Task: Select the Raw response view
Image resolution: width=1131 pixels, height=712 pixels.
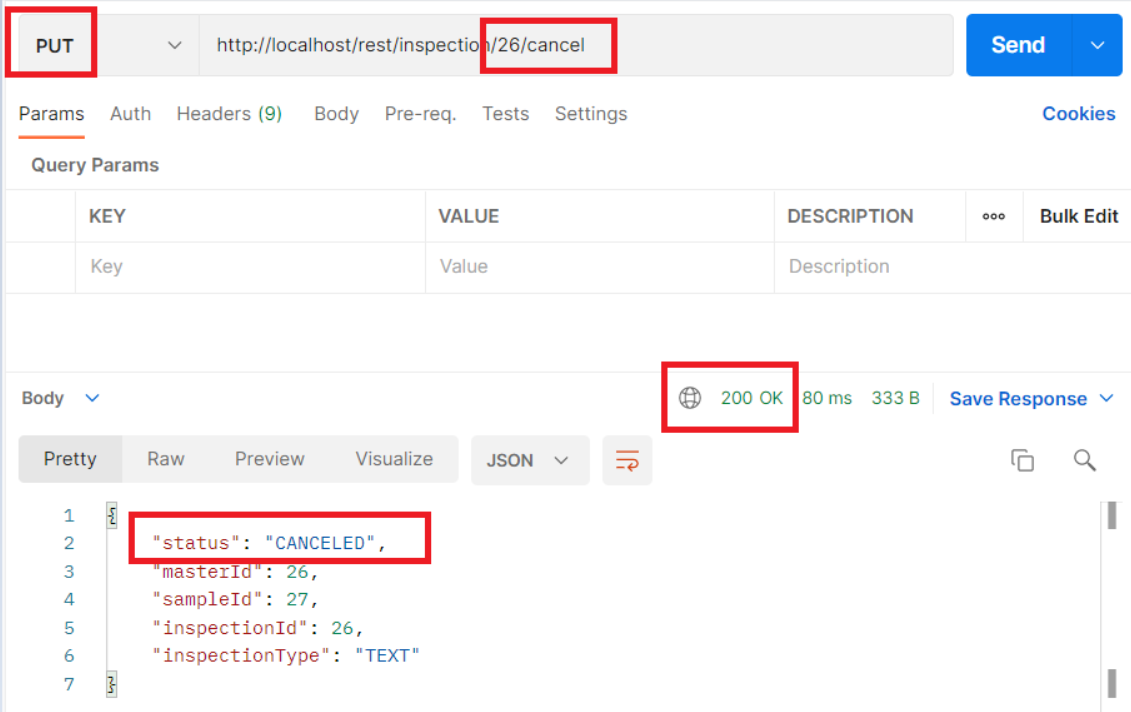Action: pyautogui.click(x=166, y=459)
